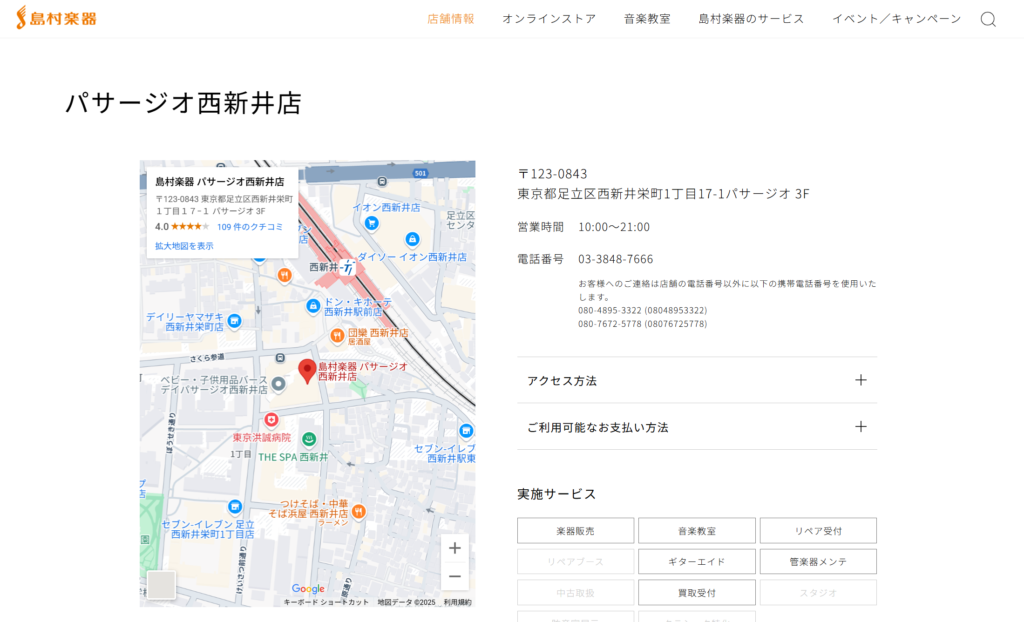The height and width of the screenshot is (622, 1024).
Task: Click the 買取受付 service button
Action: [x=697, y=593]
